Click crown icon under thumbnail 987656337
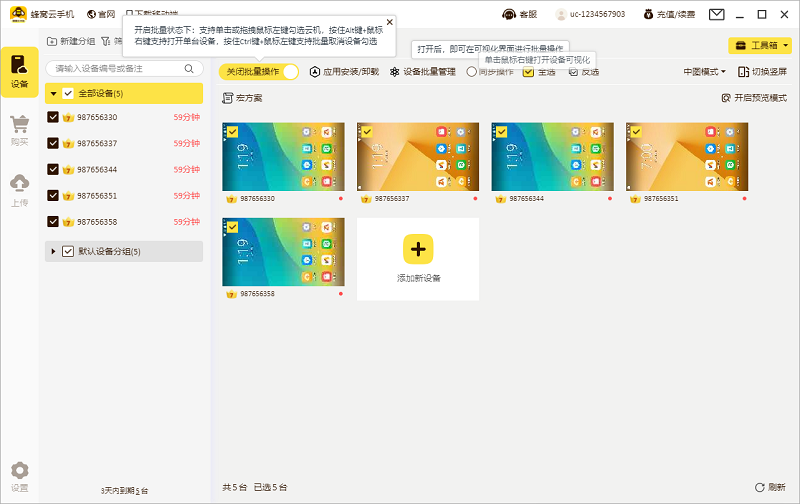Viewport: 800px width, 504px height. point(366,199)
